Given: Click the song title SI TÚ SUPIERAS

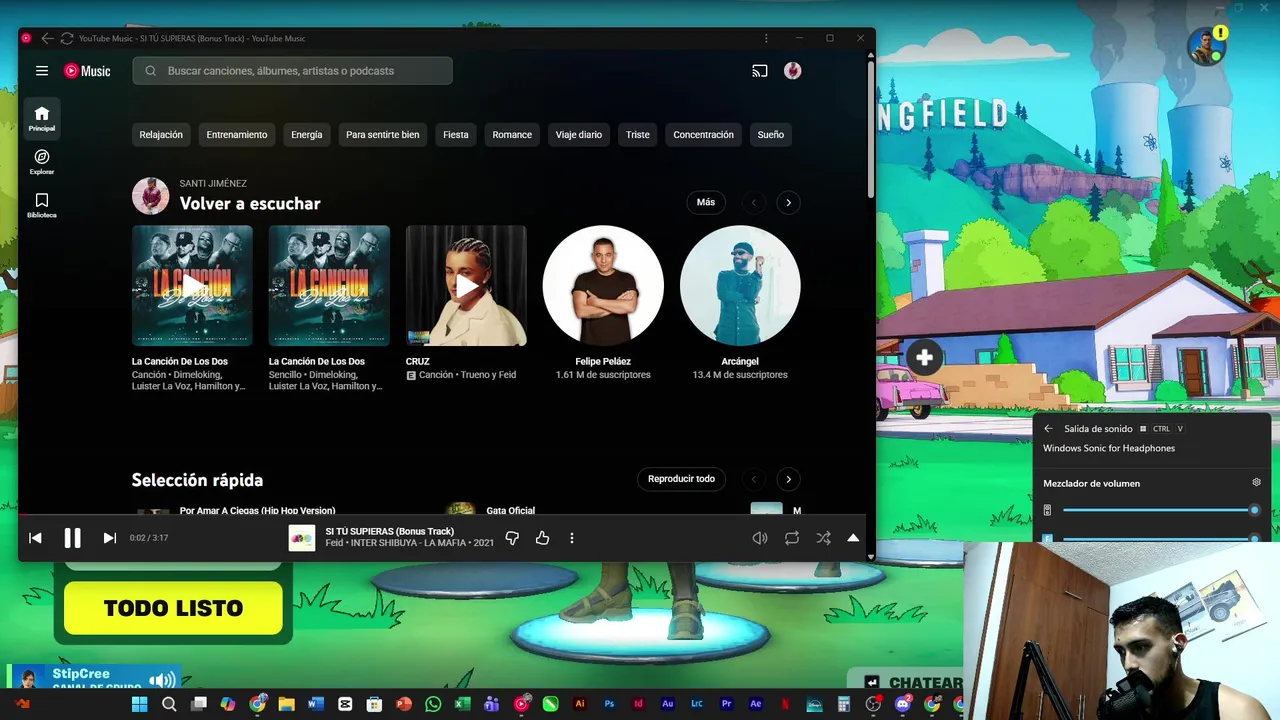Looking at the screenshot, I should [x=389, y=531].
